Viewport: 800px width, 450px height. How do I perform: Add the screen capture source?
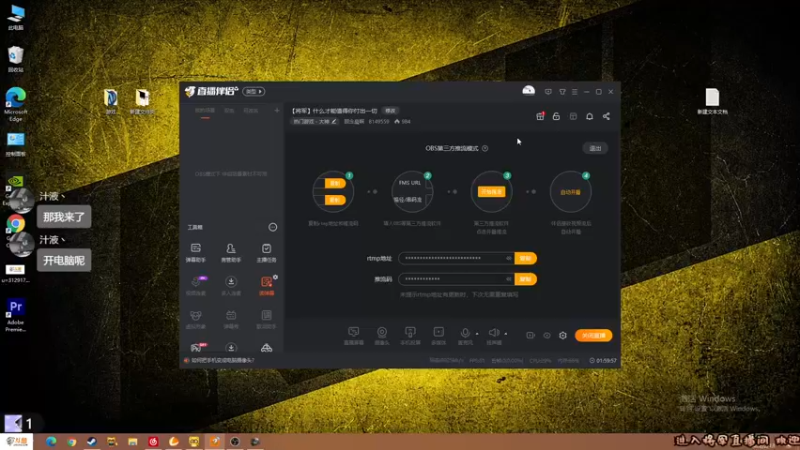pos(354,336)
